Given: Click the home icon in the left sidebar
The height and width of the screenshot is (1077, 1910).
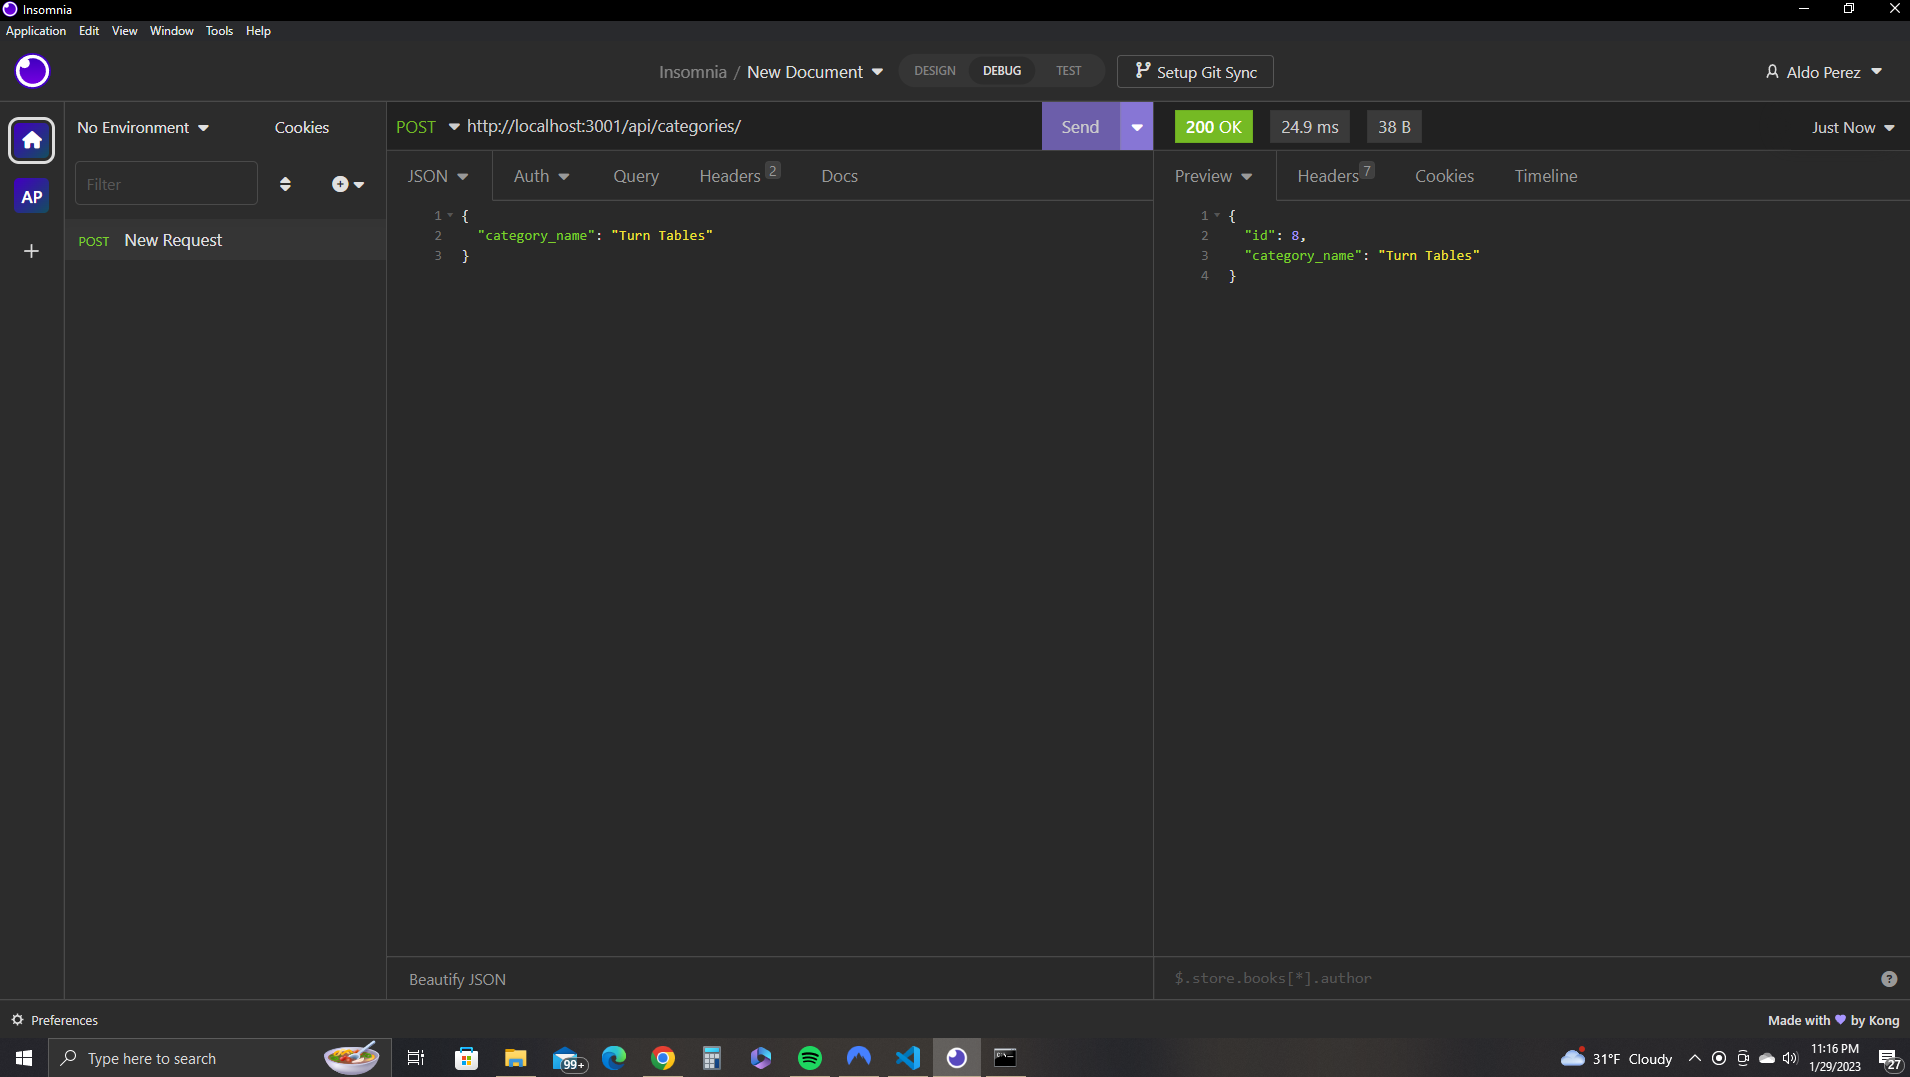Looking at the screenshot, I should [x=31, y=140].
